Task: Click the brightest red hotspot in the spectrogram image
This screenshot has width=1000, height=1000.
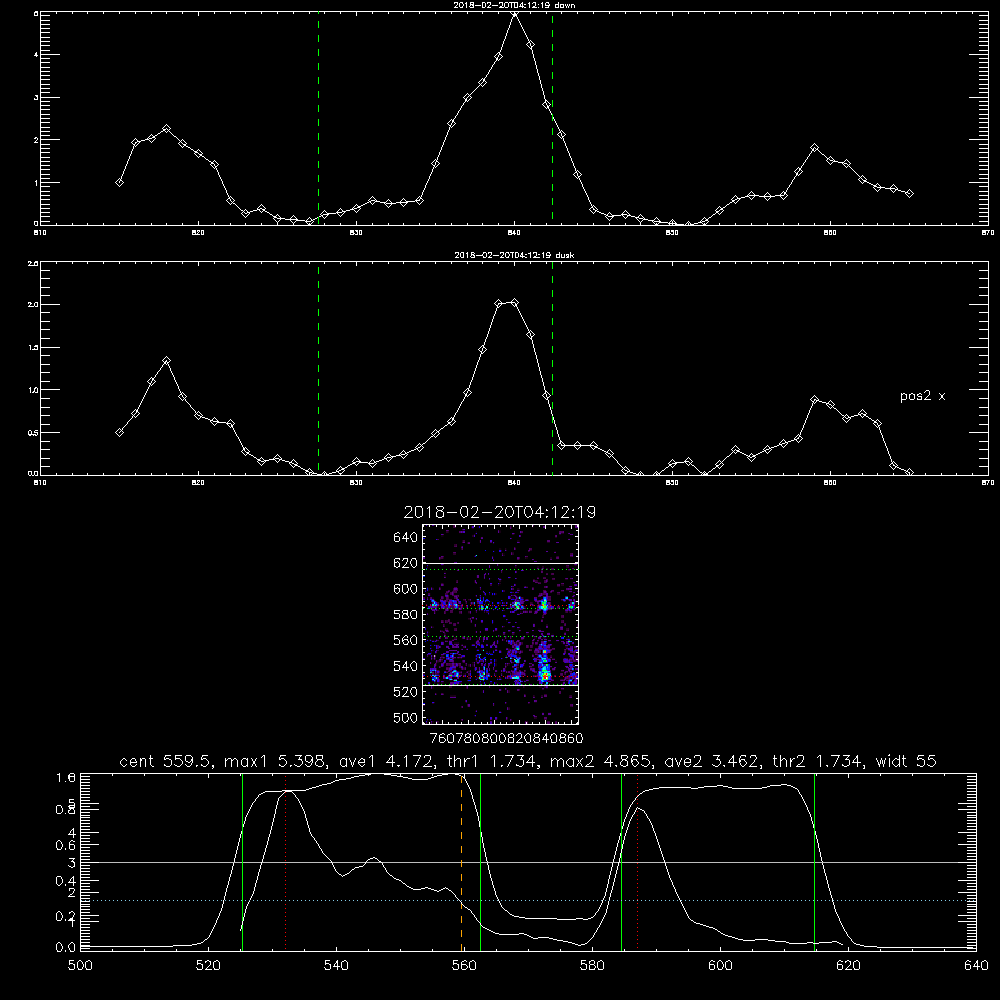Action: tap(545, 673)
